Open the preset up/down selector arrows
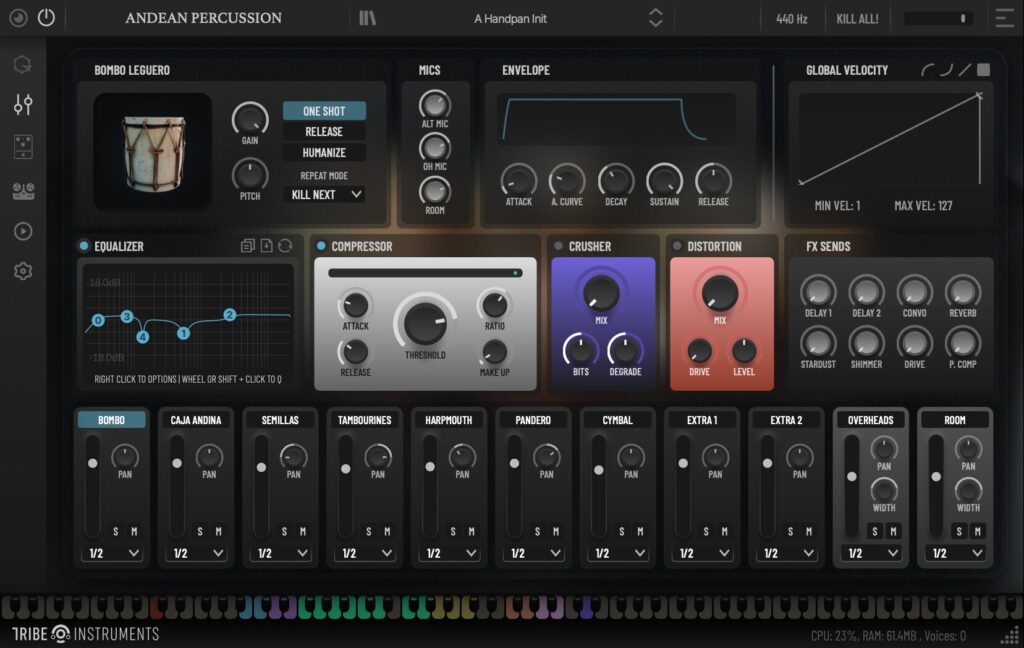The image size is (1024, 648). click(x=655, y=18)
